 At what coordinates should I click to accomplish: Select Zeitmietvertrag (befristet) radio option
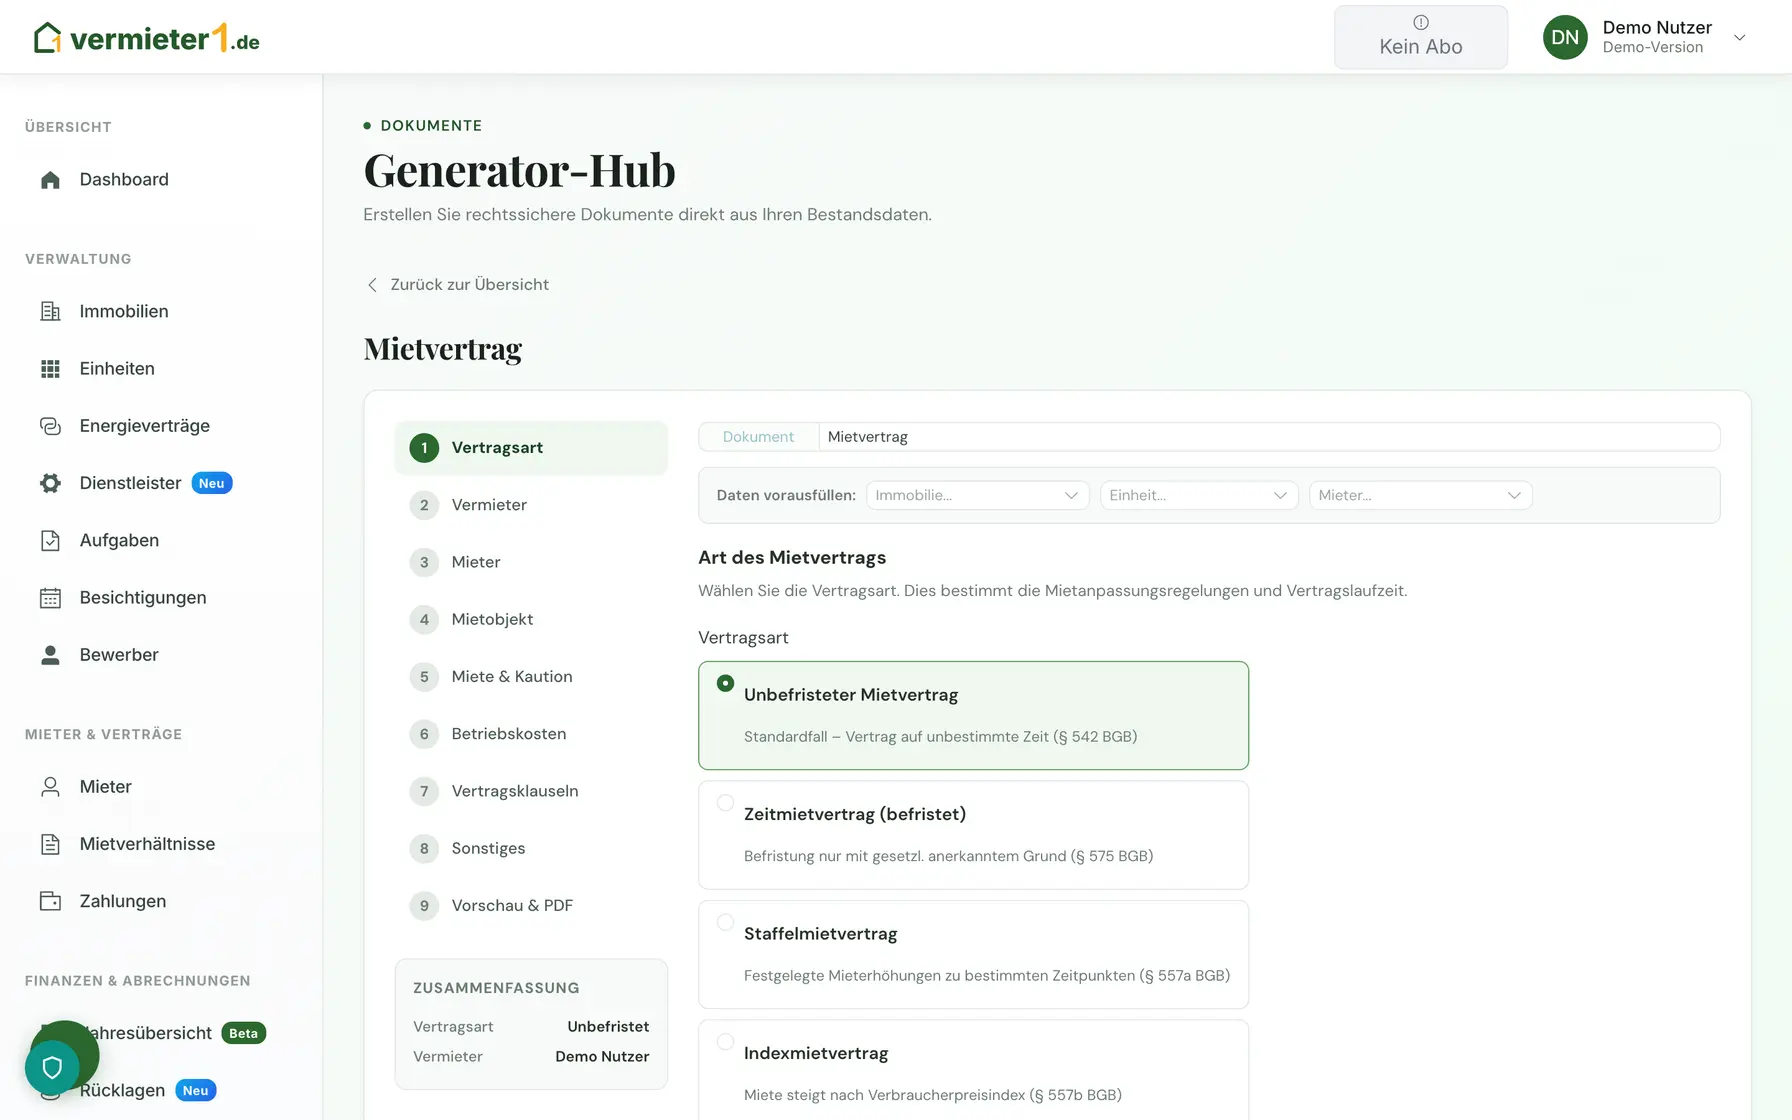tap(725, 803)
